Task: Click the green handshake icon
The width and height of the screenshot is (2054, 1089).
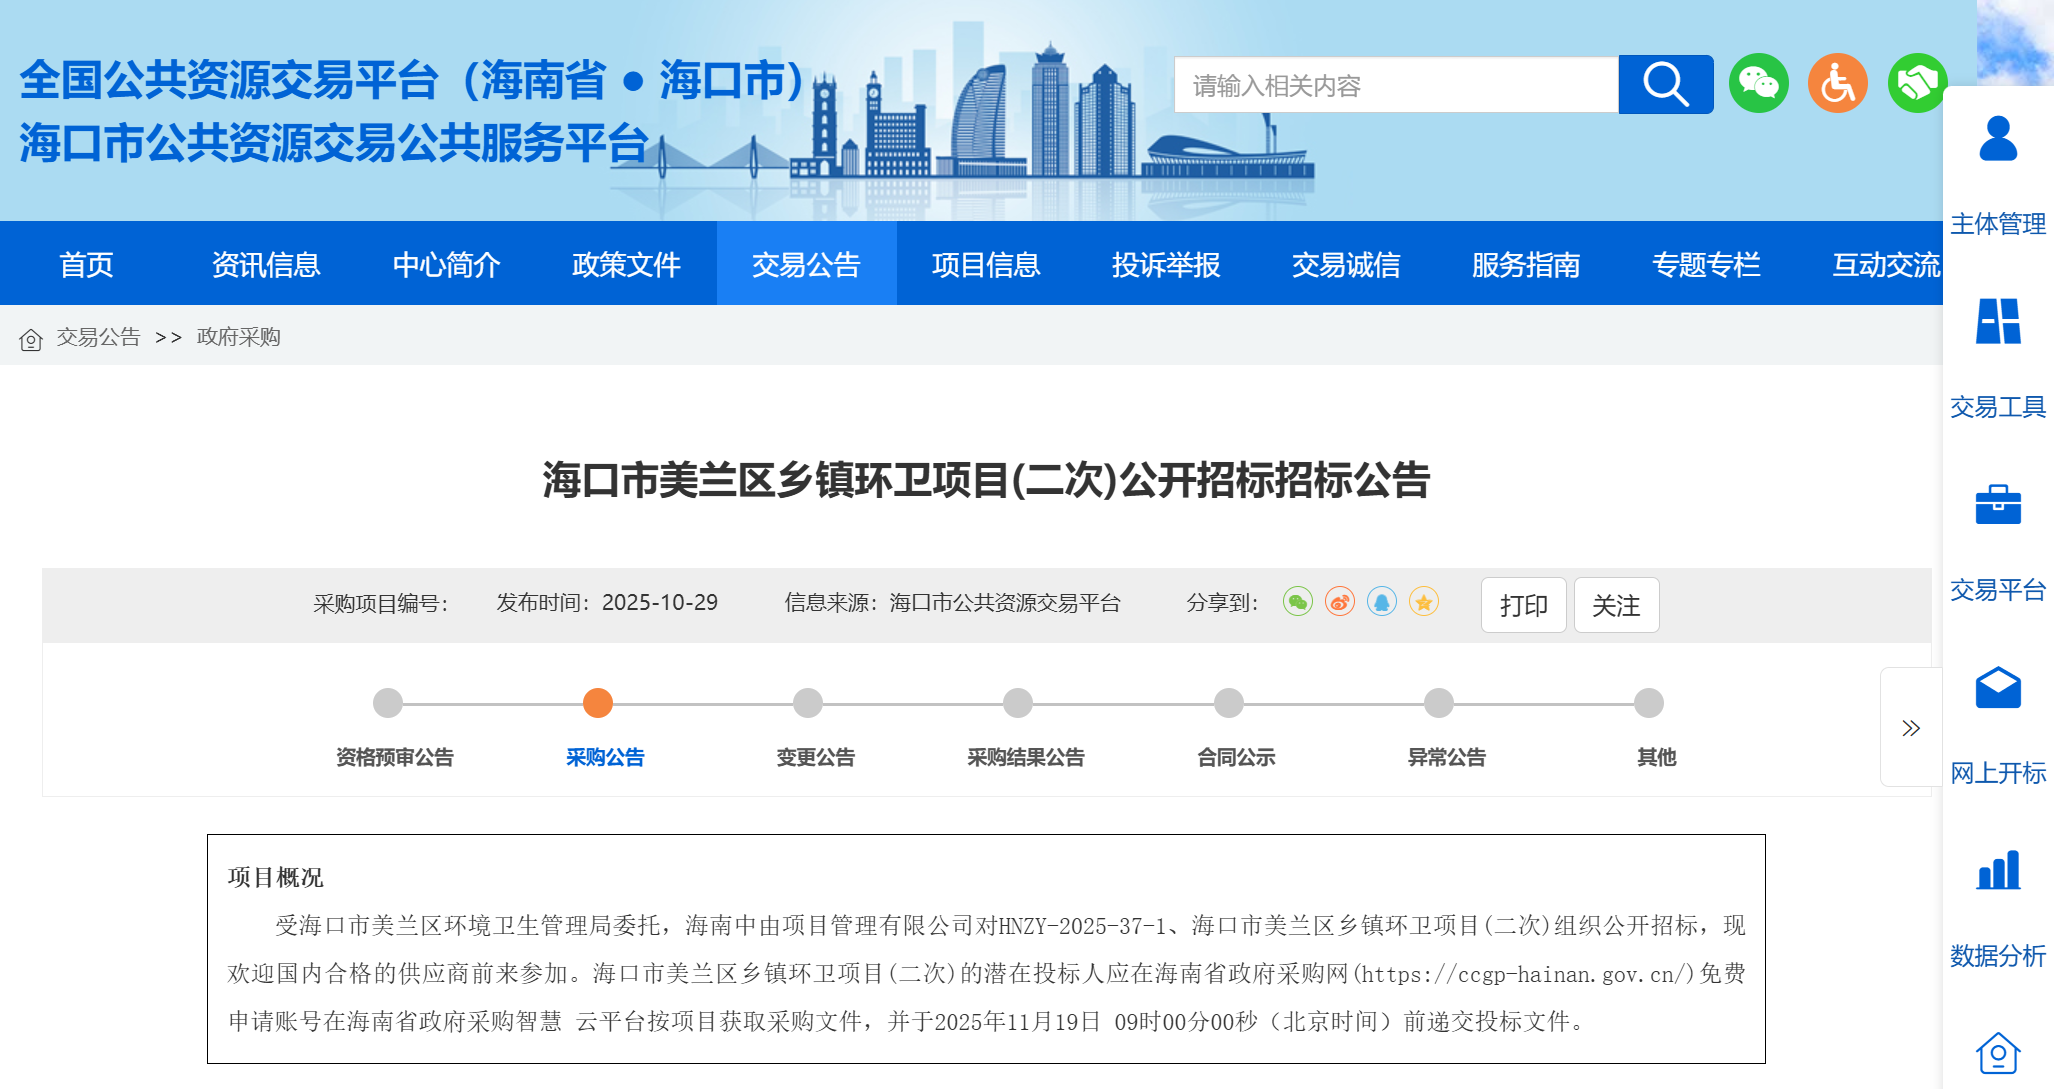Action: [x=1916, y=84]
